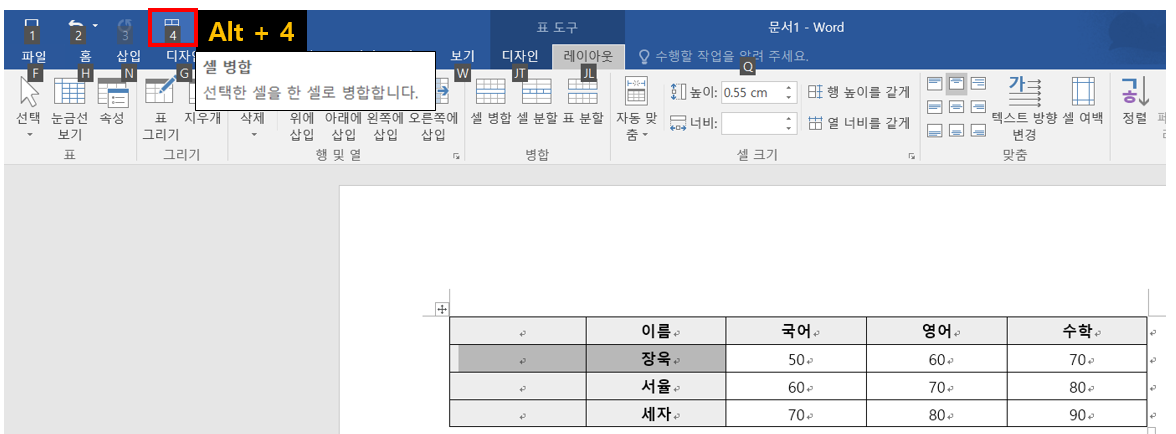Click the 영어 header cell
This screenshot has width=1176, height=434.
(937, 331)
